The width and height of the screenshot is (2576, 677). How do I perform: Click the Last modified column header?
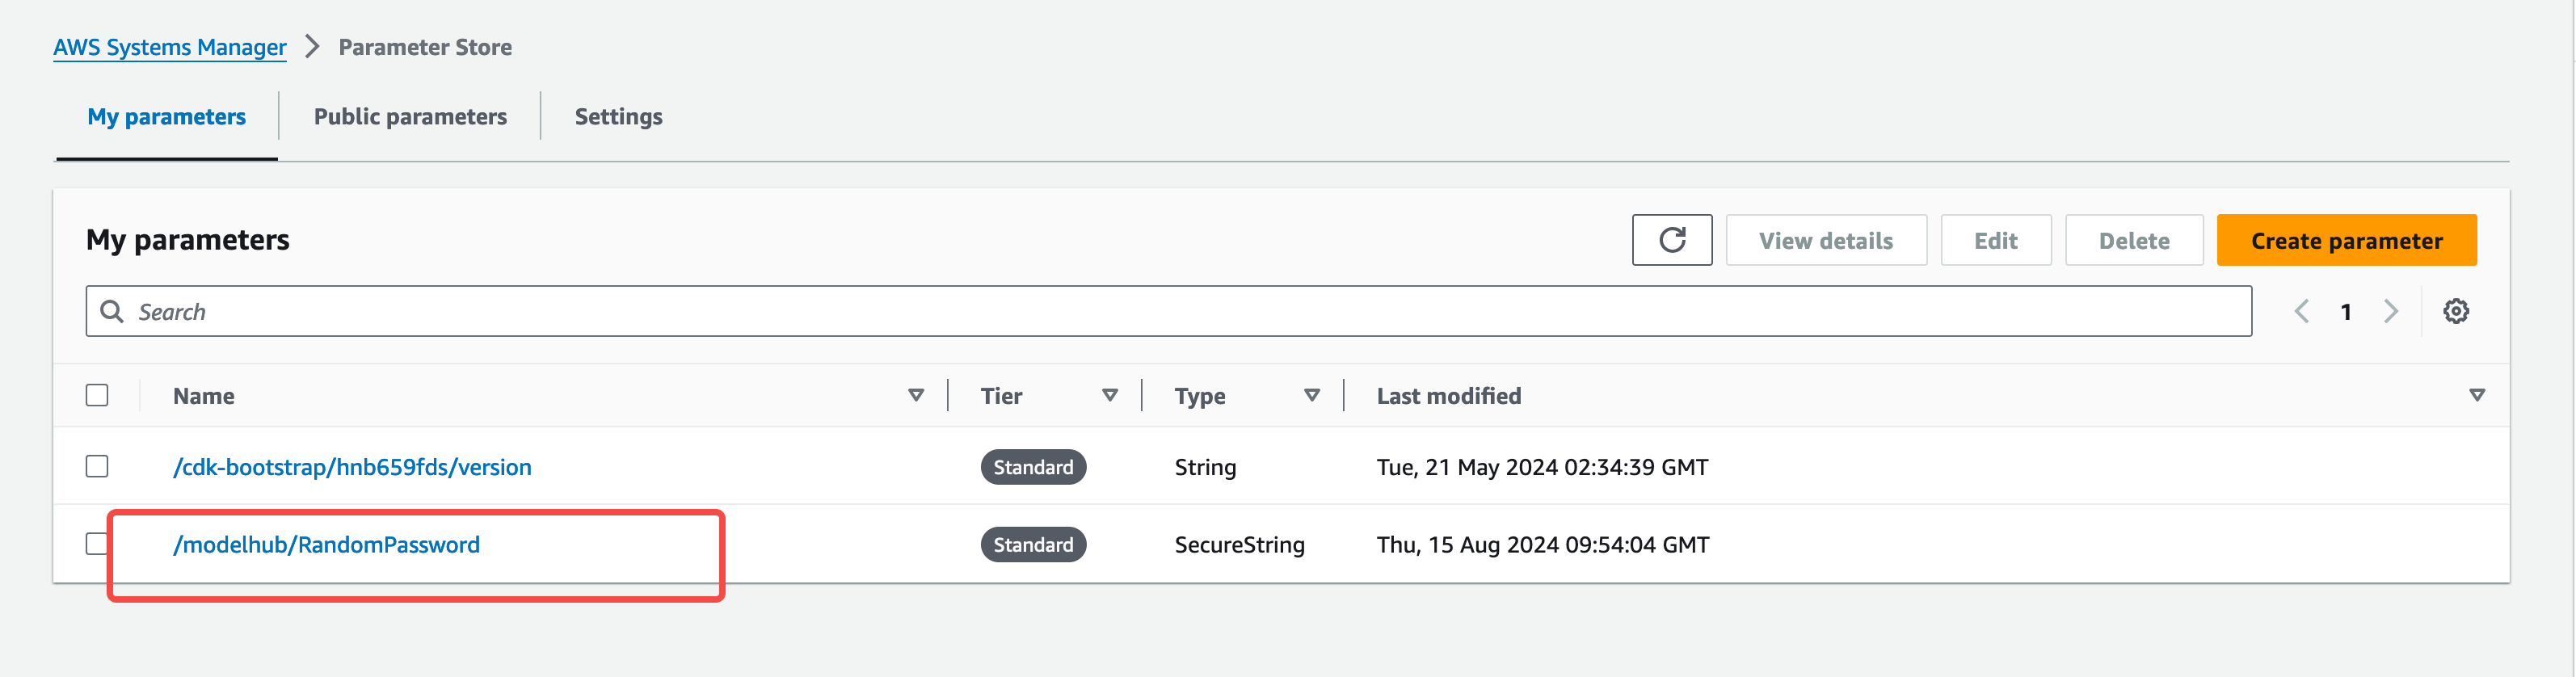point(1448,396)
